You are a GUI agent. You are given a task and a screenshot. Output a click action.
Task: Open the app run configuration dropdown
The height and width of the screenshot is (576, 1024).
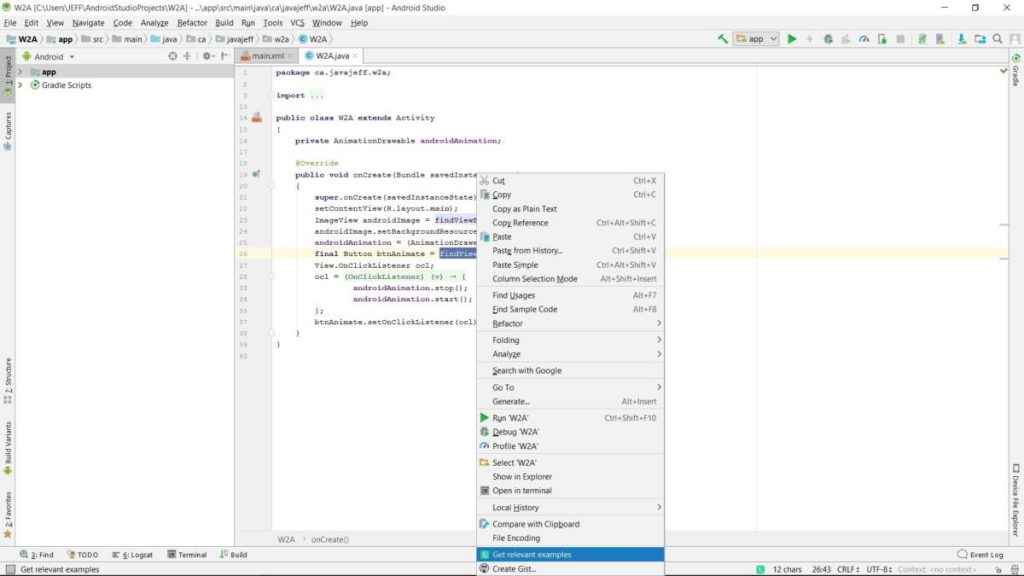(x=756, y=39)
